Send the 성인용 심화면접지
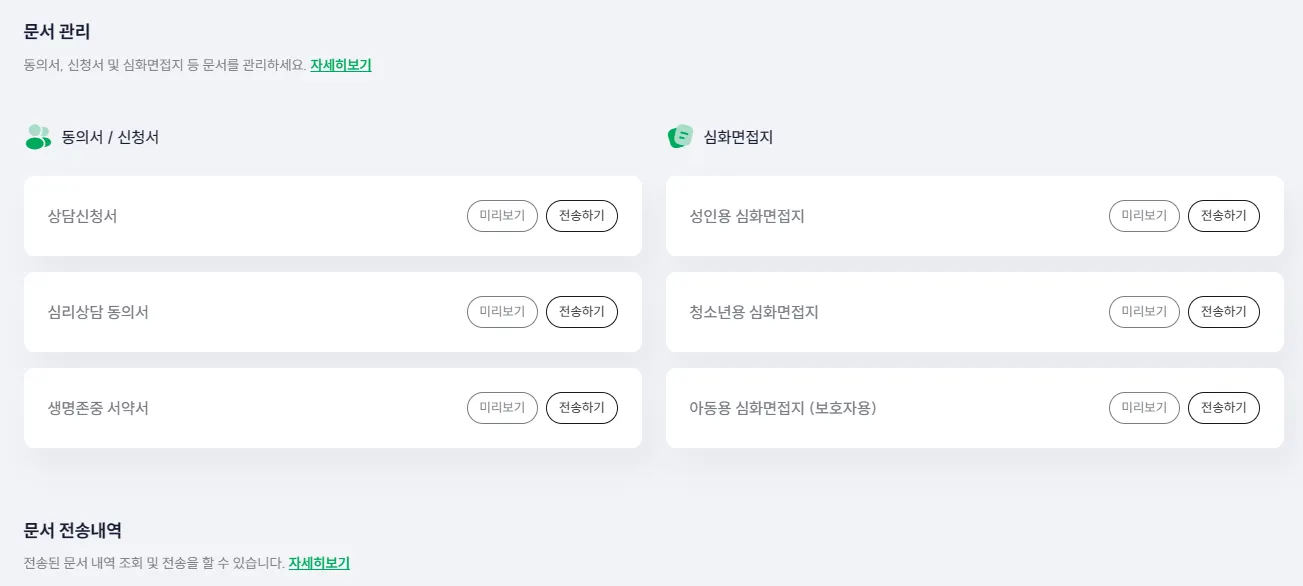Viewport: 1303px width, 586px height. (x=1224, y=216)
